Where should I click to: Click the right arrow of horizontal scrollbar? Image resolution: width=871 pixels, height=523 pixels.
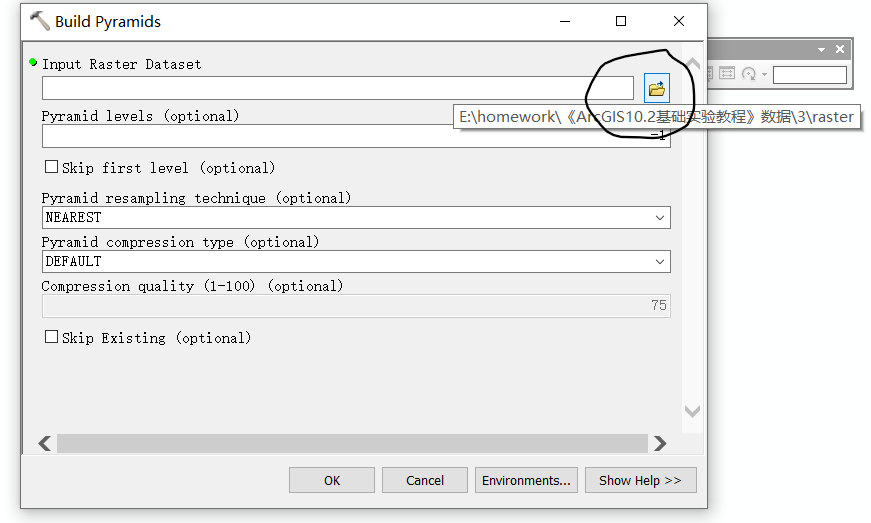[x=660, y=444]
